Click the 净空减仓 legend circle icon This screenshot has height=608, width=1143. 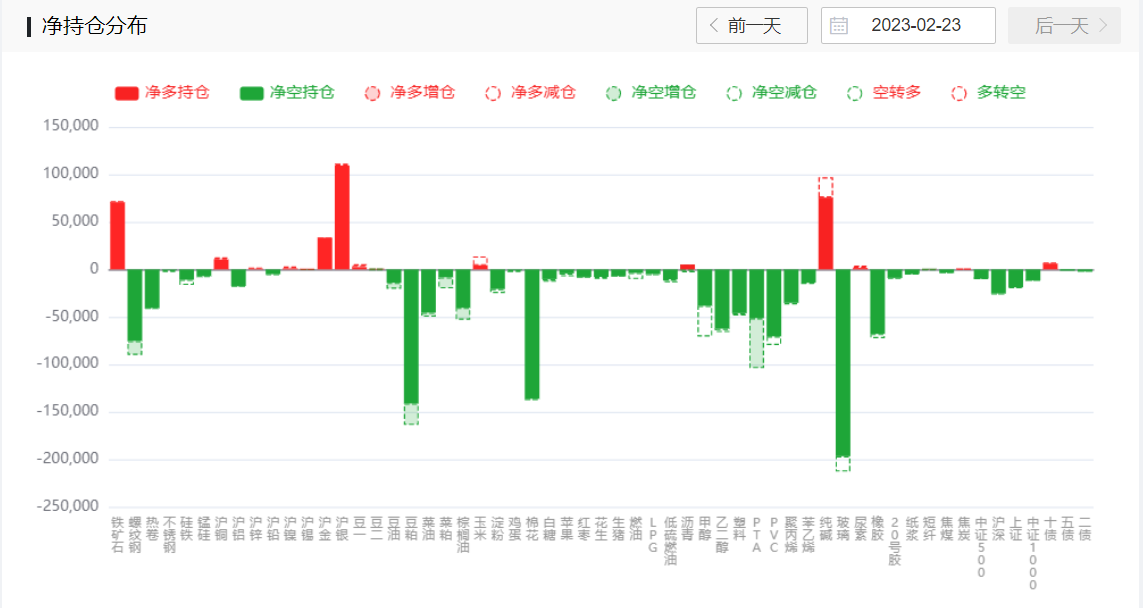pos(735,93)
